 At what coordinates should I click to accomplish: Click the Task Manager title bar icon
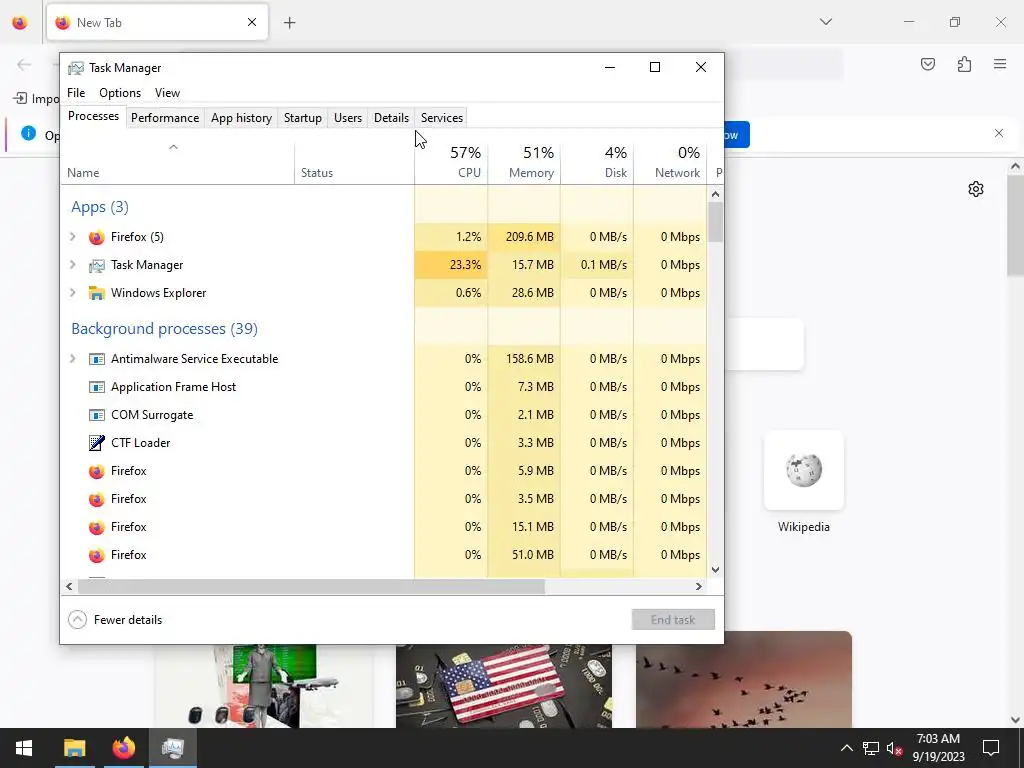pos(76,68)
